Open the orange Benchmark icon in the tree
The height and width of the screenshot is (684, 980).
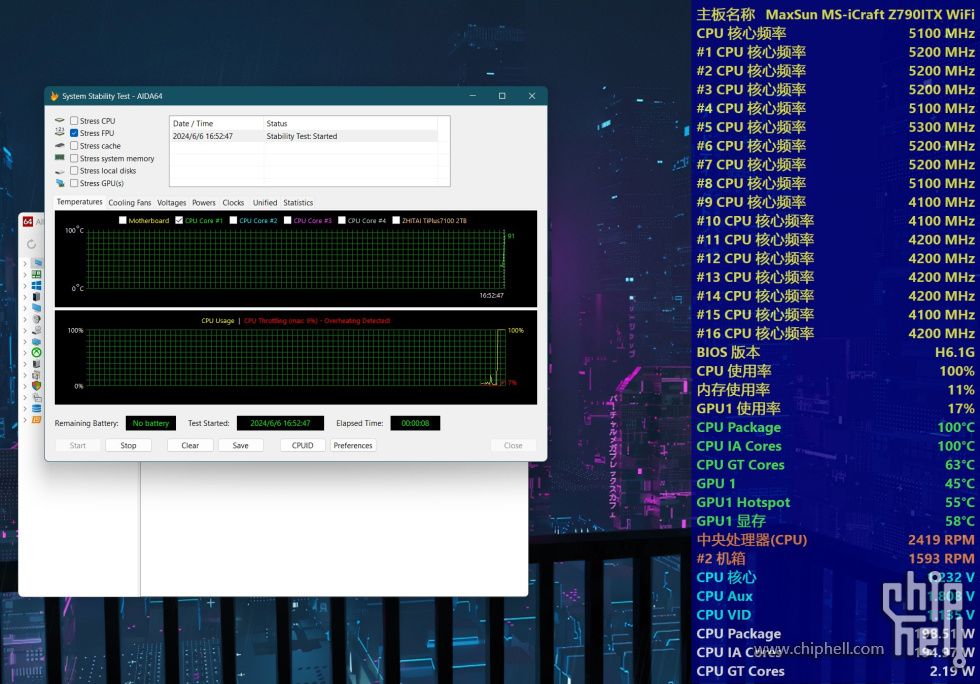(x=37, y=420)
